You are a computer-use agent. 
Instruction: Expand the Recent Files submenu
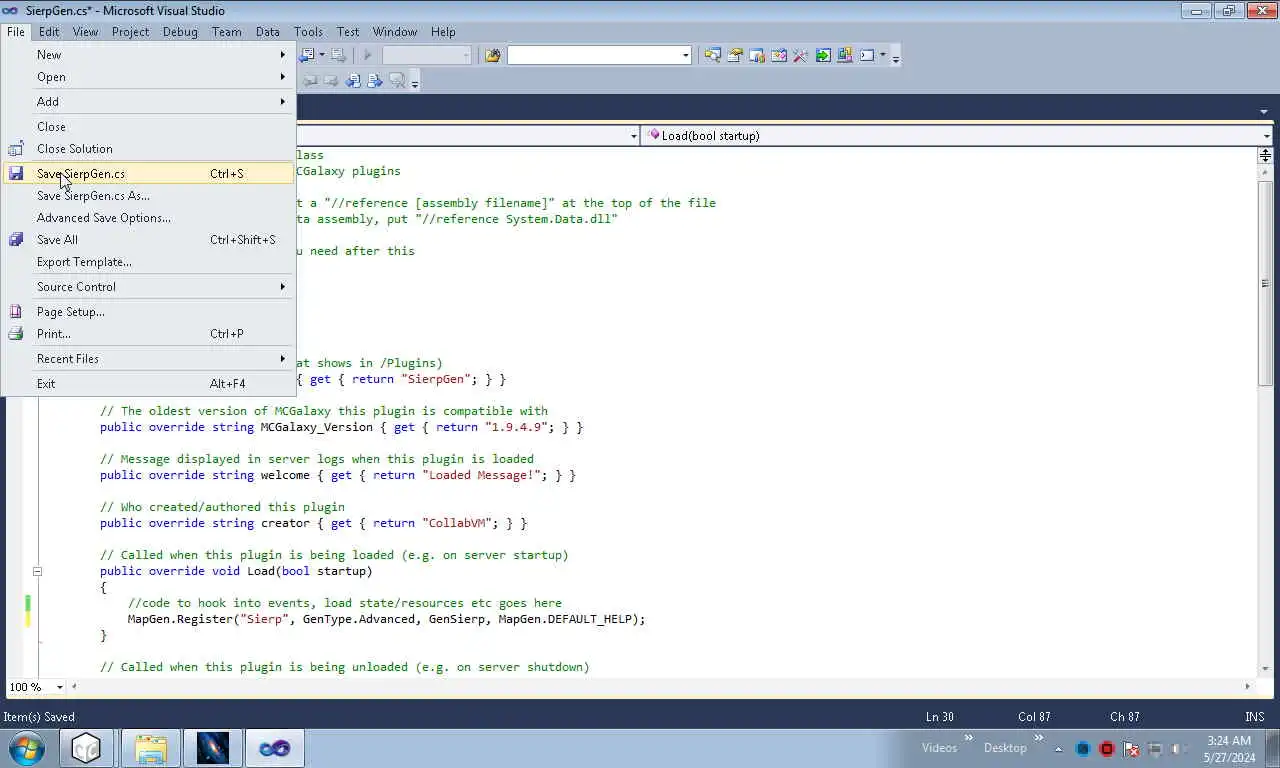(x=149, y=358)
